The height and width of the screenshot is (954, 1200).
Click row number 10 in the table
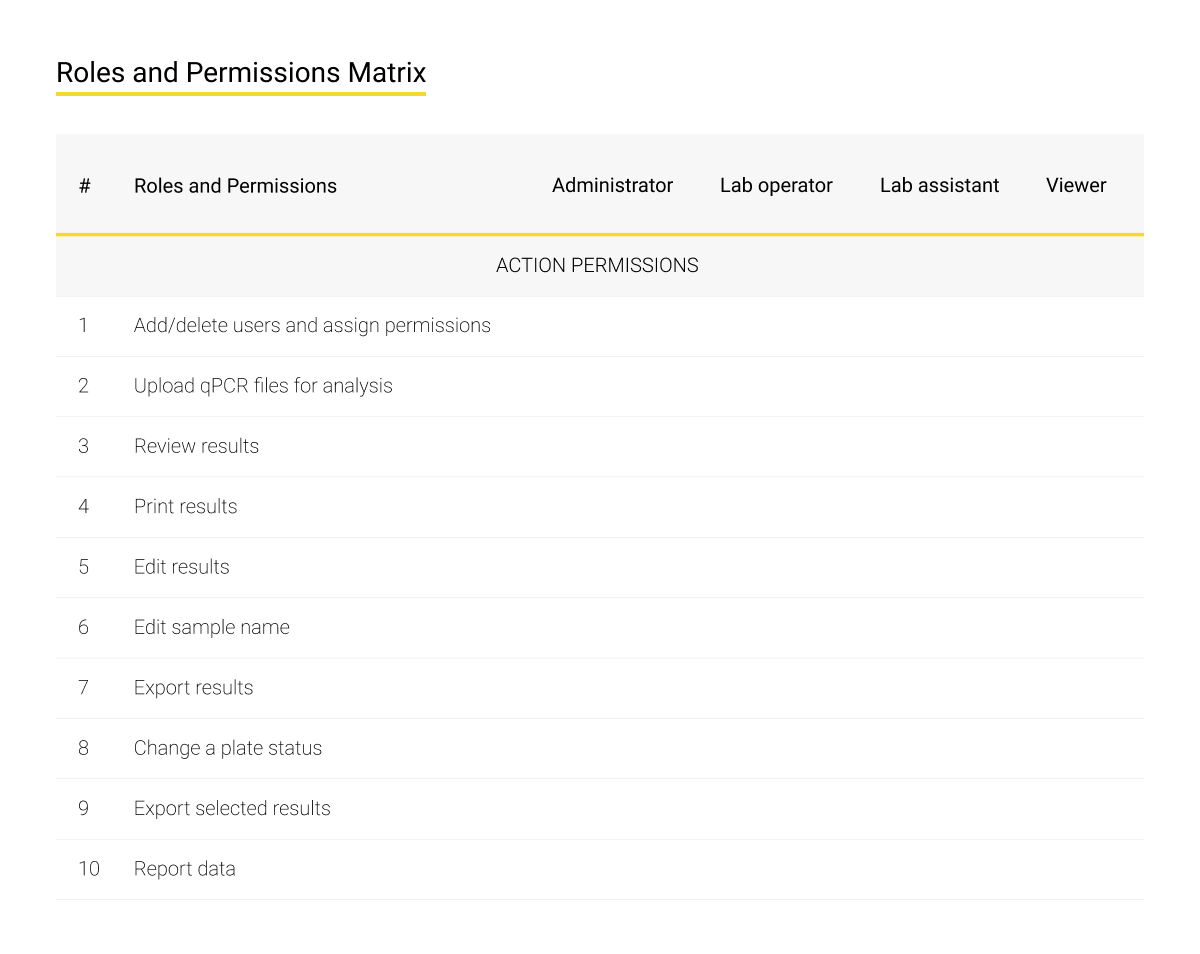click(89, 869)
